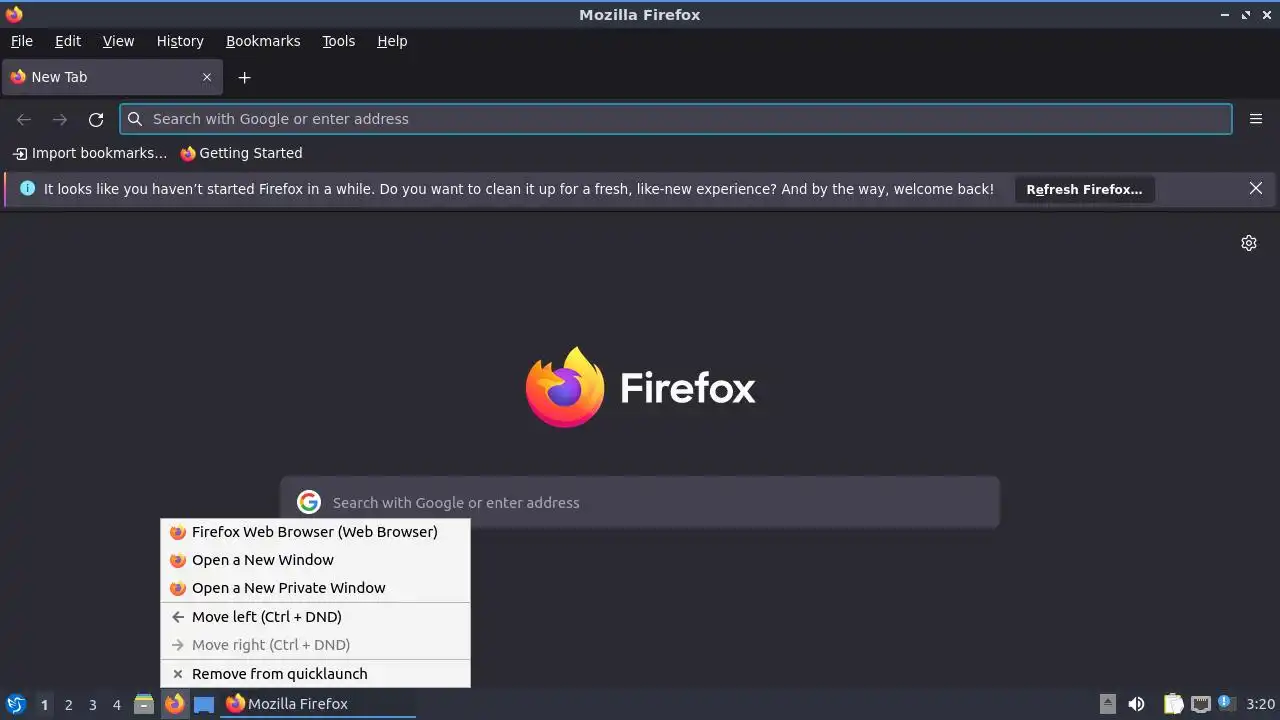Close the New Tab tab
The height and width of the screenshot is (720, 1280).
(x=207, y=77)
